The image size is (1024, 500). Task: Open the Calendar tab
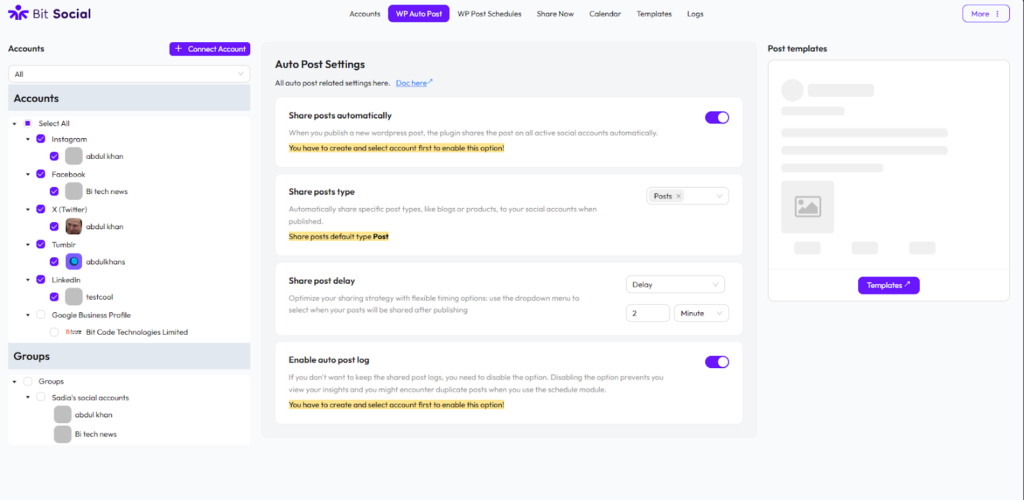(x=605, y=14)
